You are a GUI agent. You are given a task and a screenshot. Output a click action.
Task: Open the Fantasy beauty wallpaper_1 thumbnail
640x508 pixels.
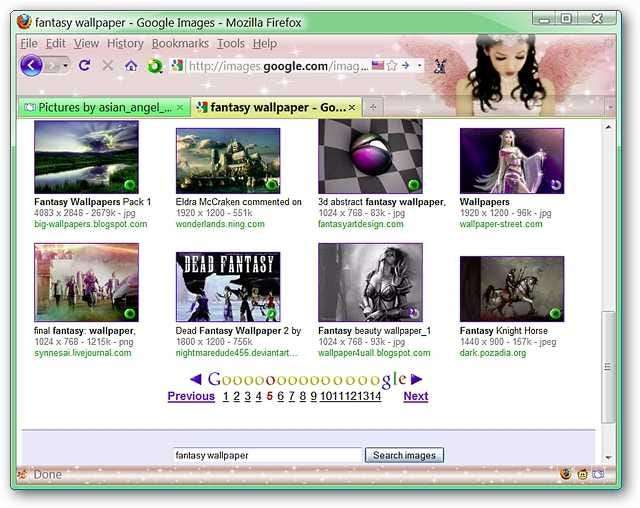pyautogui.click(x=370, y=282)
